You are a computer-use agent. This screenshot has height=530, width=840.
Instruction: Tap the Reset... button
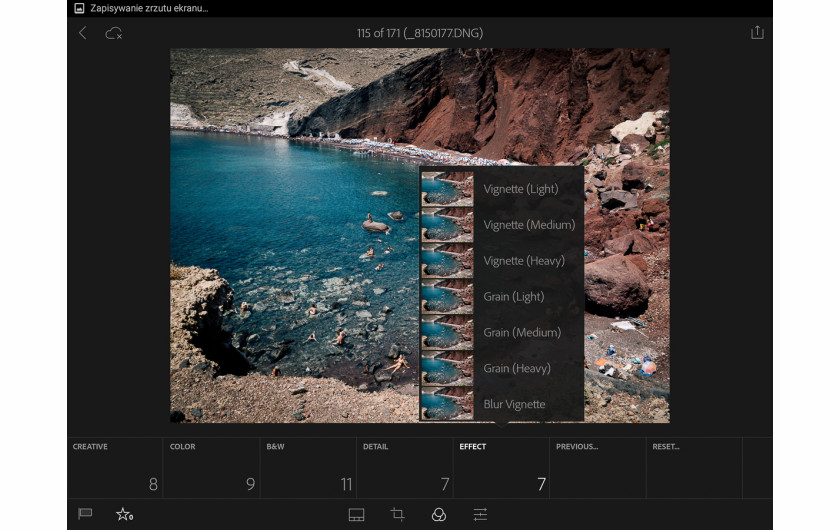coord(694,468)
